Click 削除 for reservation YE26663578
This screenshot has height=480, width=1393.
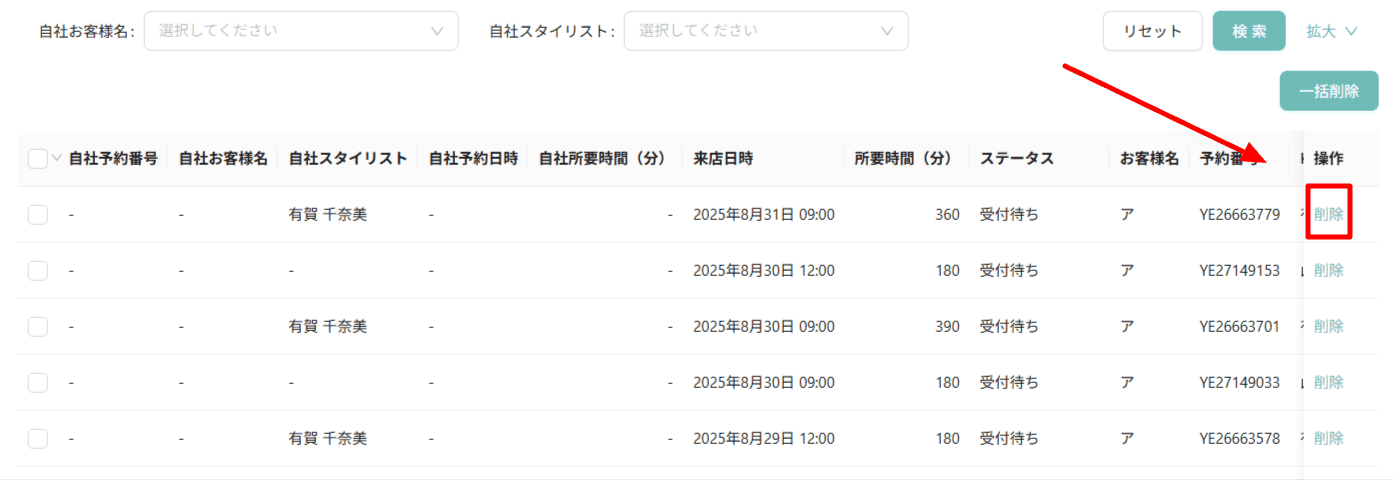pos(1329,438)
